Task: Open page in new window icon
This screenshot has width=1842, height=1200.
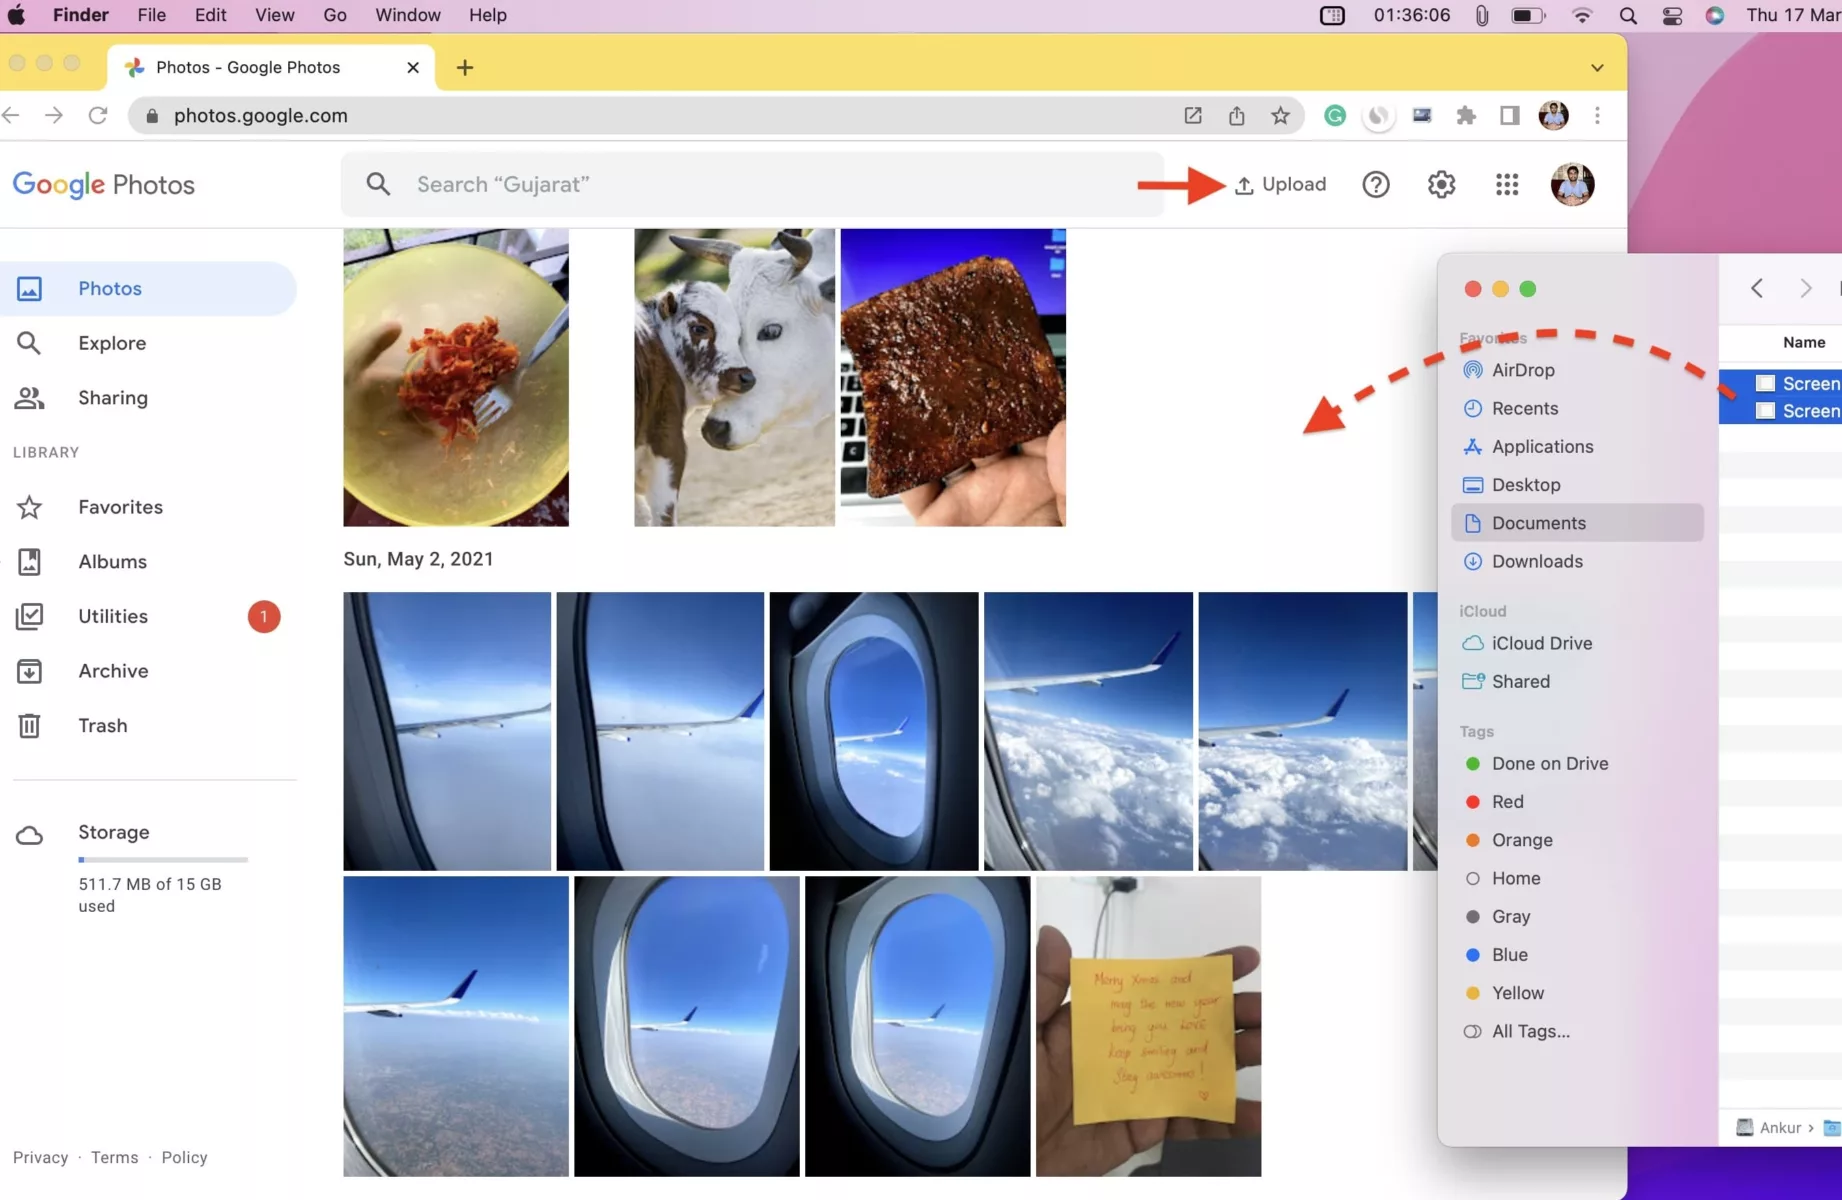Action: (1193, 116)
